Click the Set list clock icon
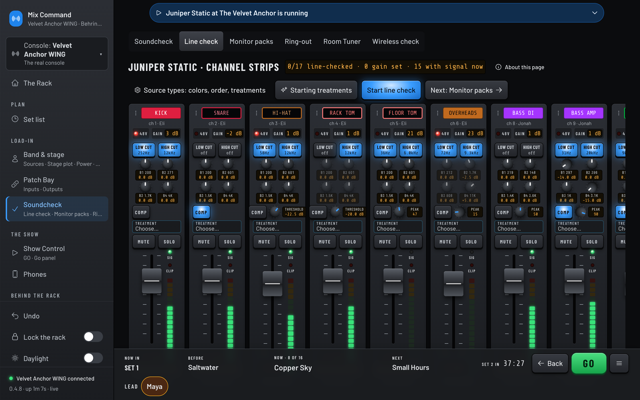Viewport: 640px width, 400px height. click(x=15, y=119)
